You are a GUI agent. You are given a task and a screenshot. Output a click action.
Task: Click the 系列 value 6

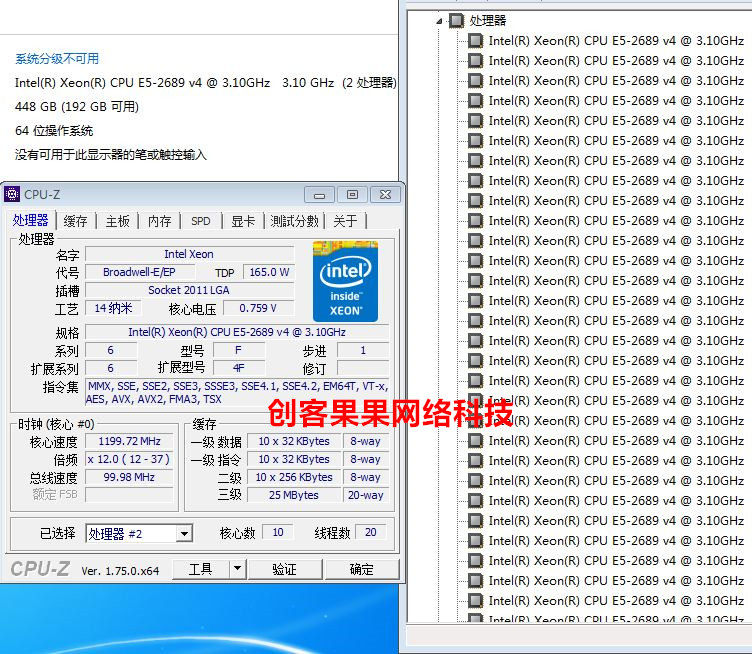111,350
